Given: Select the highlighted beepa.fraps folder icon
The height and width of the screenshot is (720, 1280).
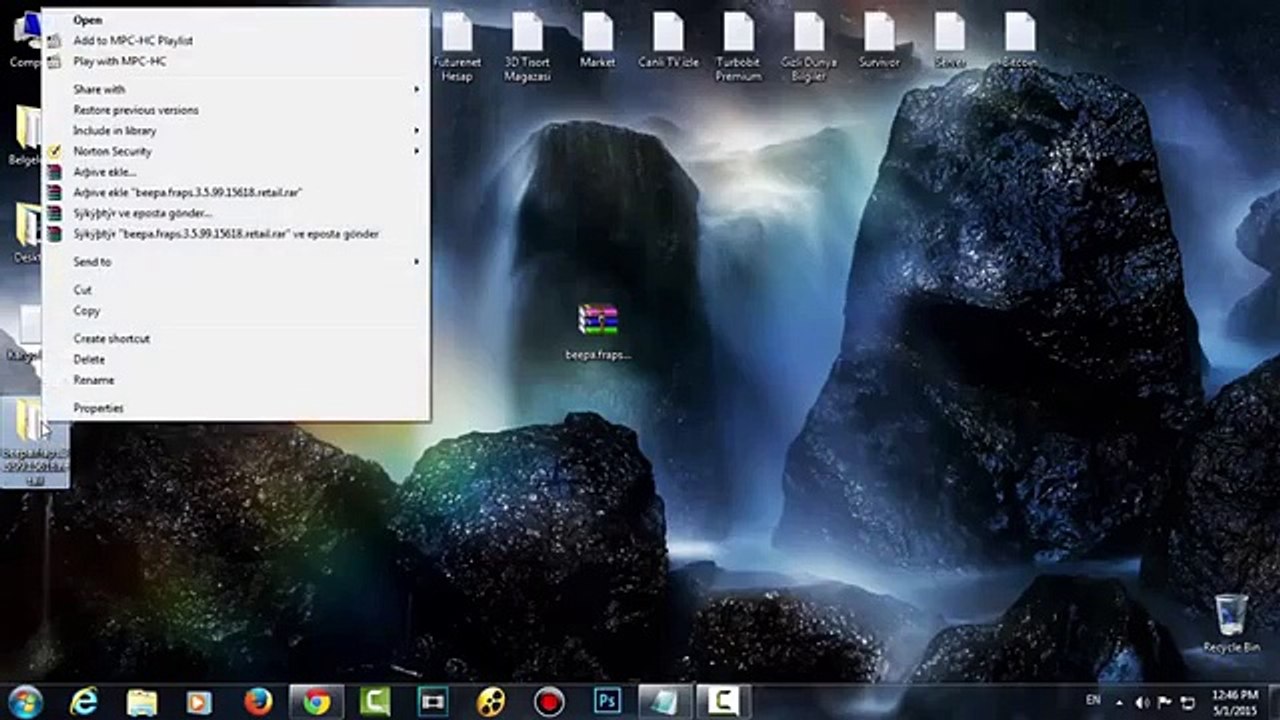Looking at the screenshot, I should pyautogui.click(x=35, y=442).
